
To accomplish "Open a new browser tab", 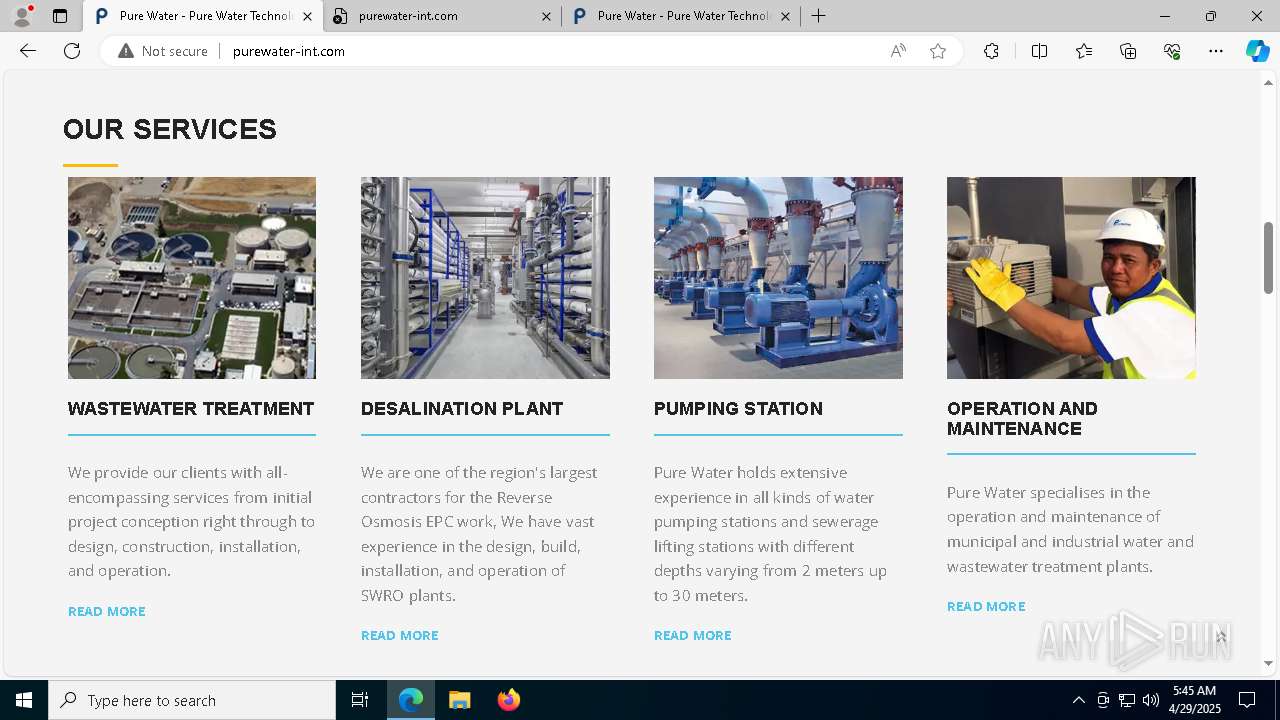I will pos(818,16).
